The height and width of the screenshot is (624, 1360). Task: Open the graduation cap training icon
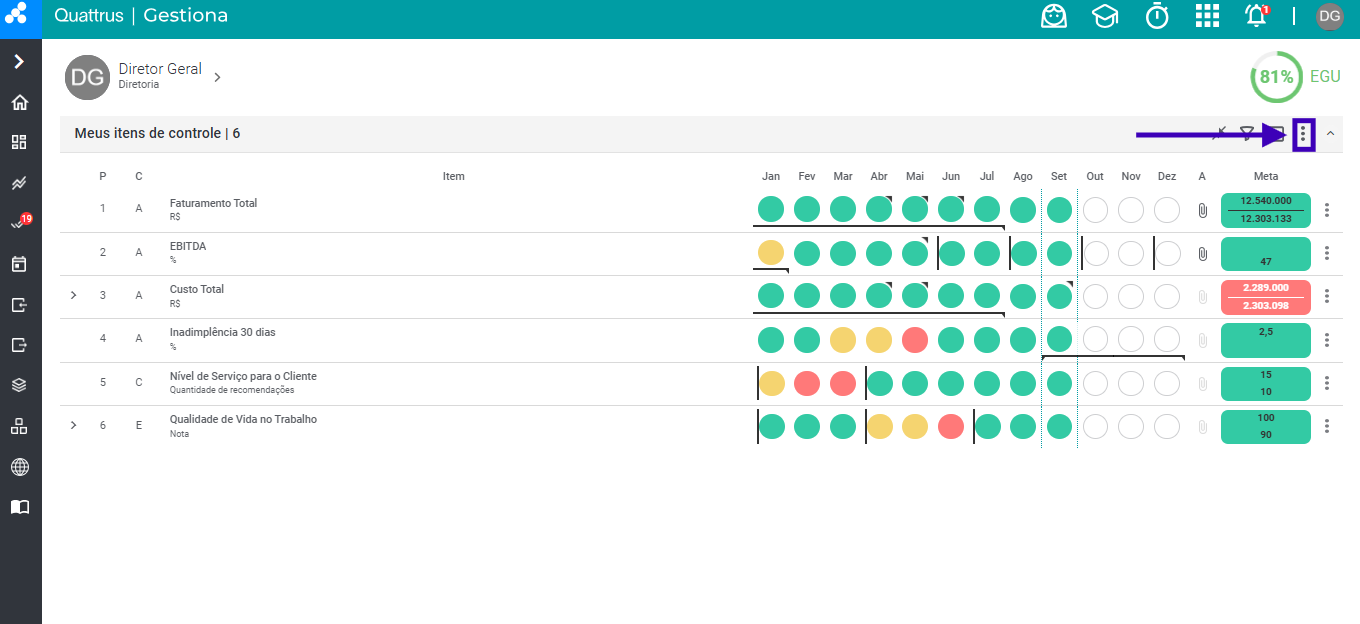point(1105,16)
